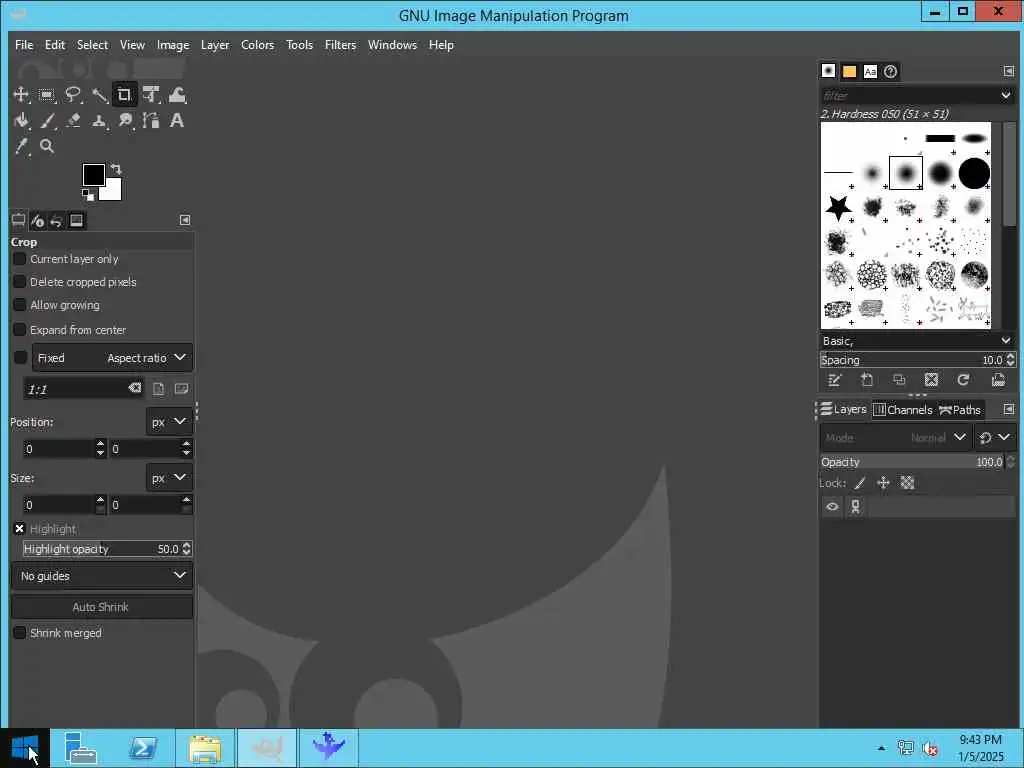
Task: Delete the selected brush
Action: click(931, 380)
